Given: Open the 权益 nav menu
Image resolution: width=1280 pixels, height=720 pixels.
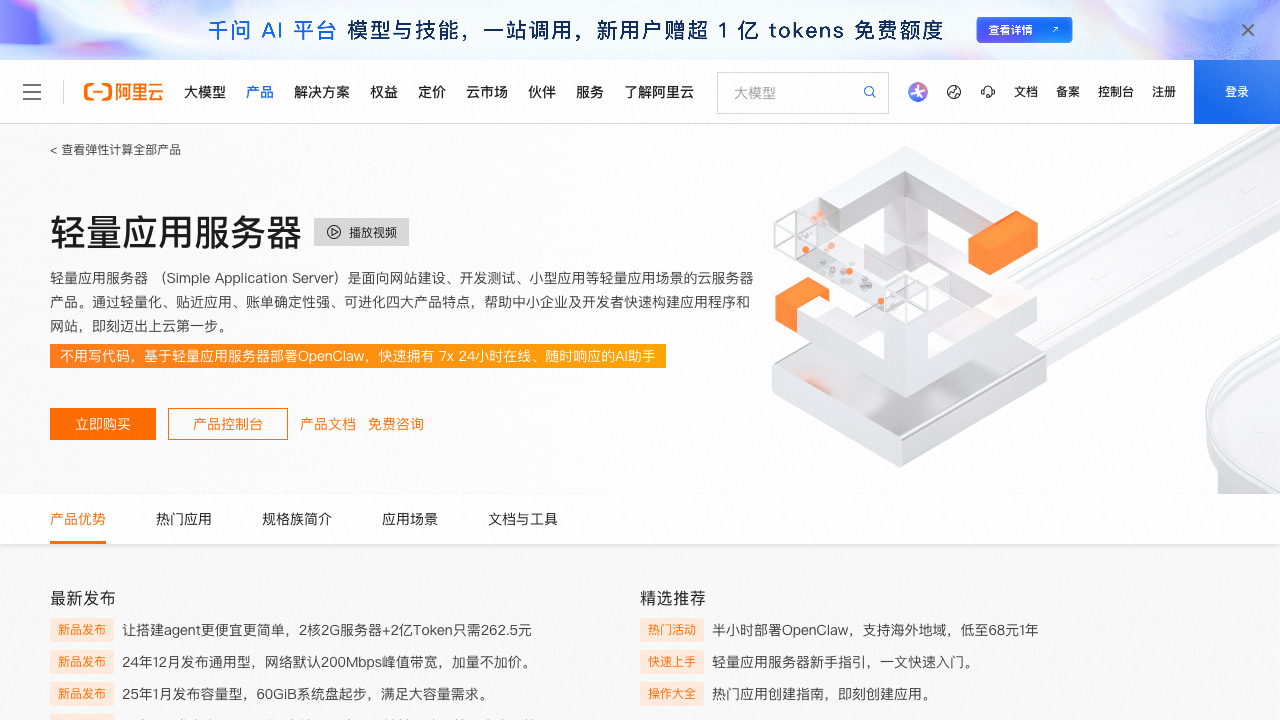Looking at the screenshot, I should tap(384, 92).
